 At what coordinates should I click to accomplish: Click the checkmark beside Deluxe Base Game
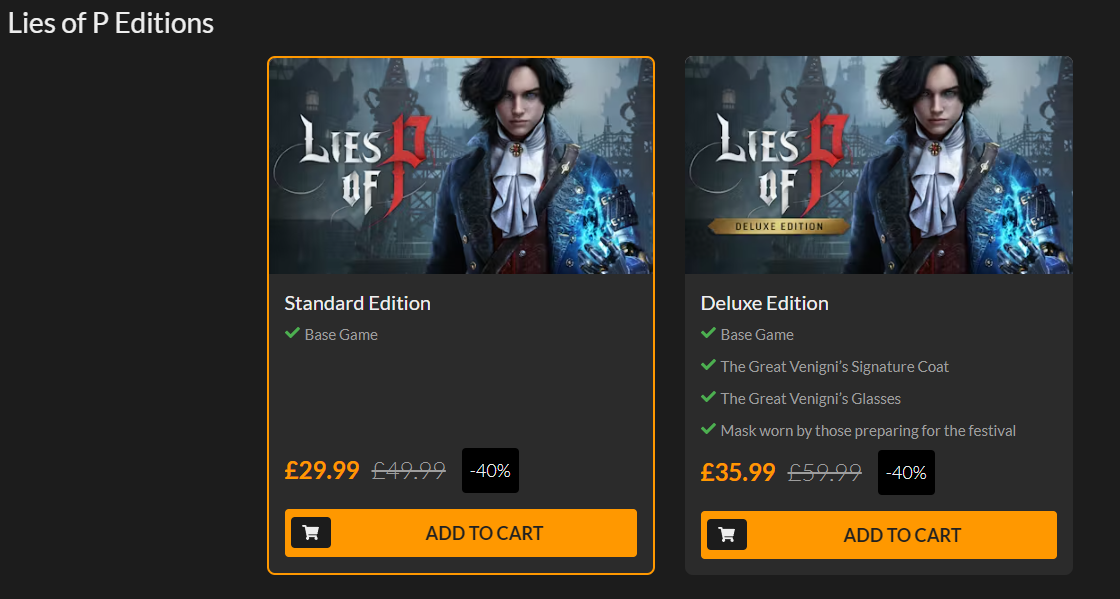tap(708, 334)
